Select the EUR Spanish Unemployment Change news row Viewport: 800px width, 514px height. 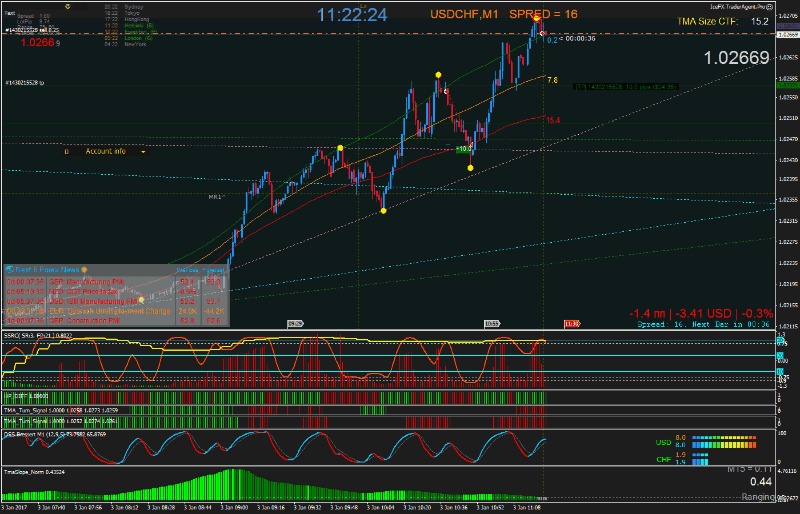tap(116, 311)
